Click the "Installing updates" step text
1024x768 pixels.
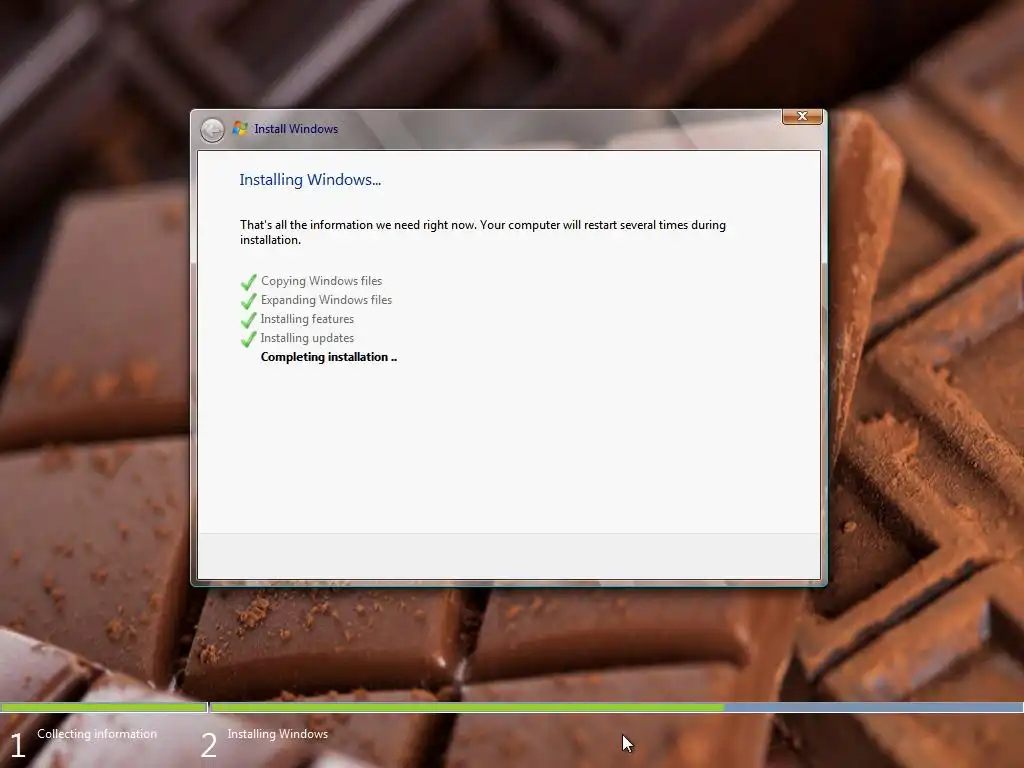307,338
